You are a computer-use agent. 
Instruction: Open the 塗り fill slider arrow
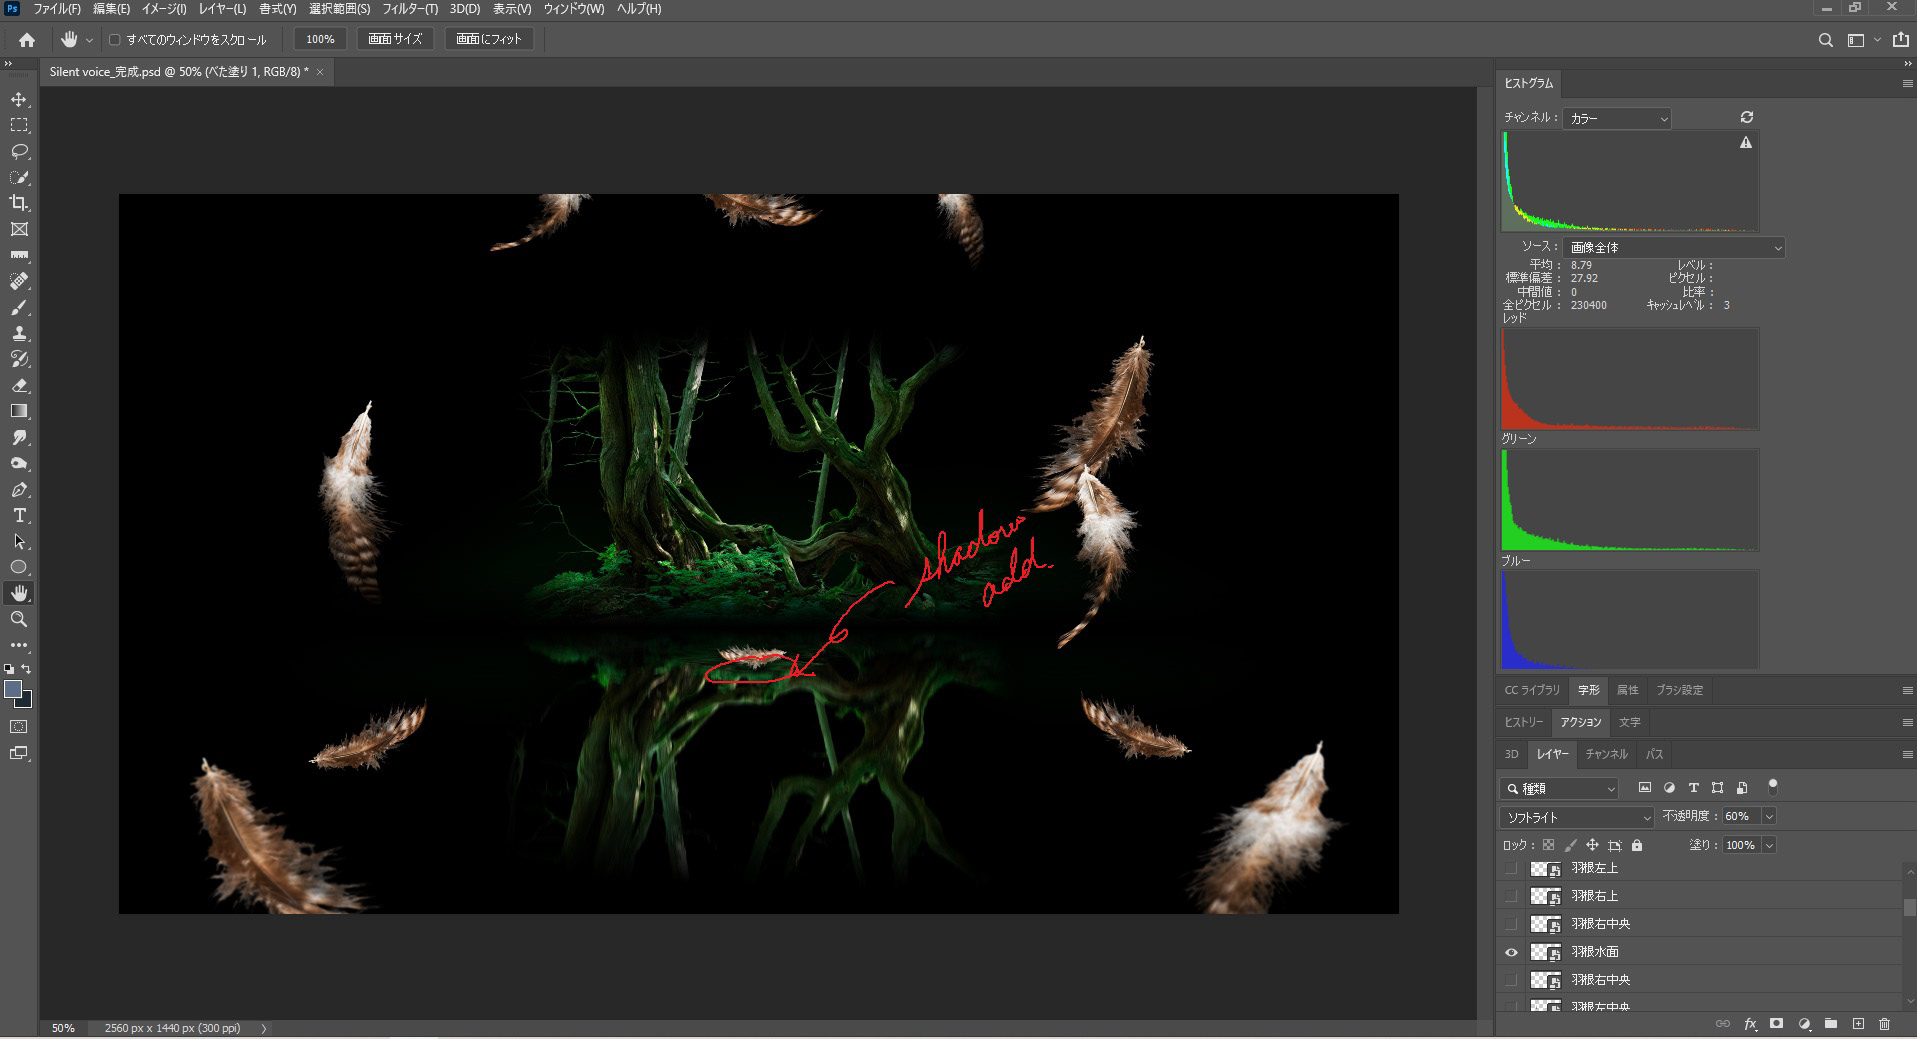pyautogui.click(x=1769, y=845)
